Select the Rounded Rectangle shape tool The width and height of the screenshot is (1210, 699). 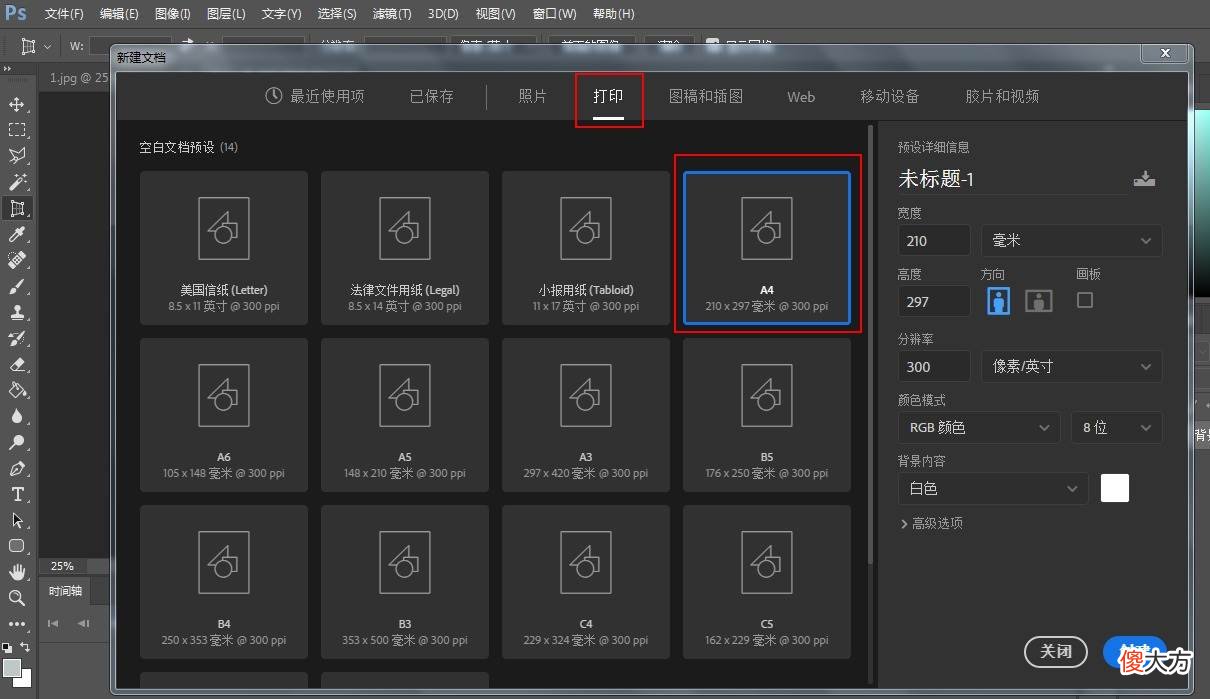17,546
